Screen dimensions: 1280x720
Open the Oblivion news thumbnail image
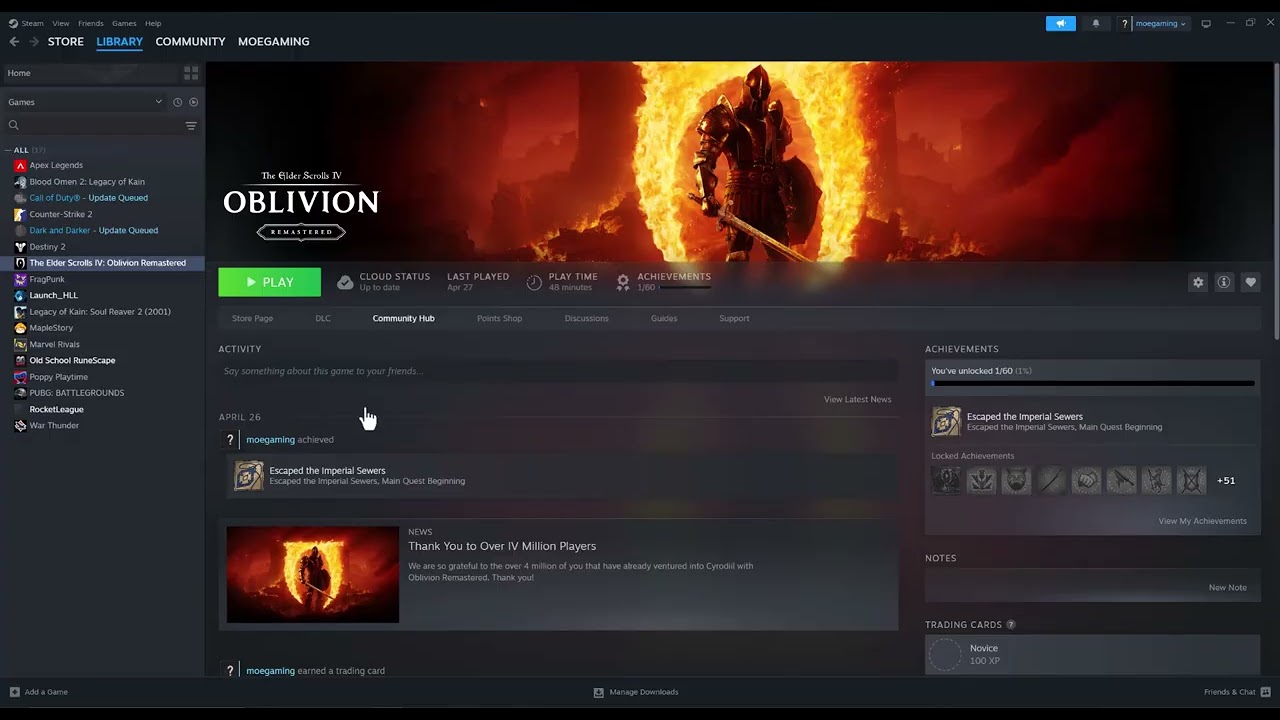(313, 575)
